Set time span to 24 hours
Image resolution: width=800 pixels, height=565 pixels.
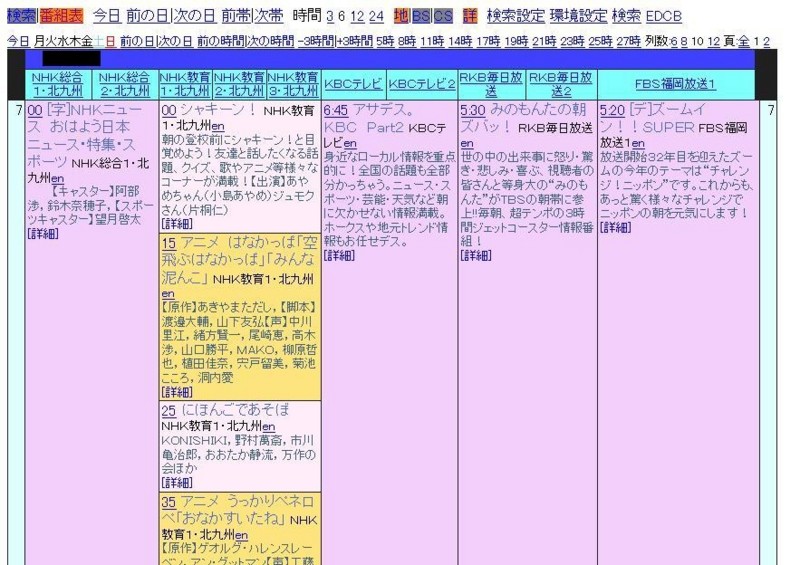pos(376,17)
